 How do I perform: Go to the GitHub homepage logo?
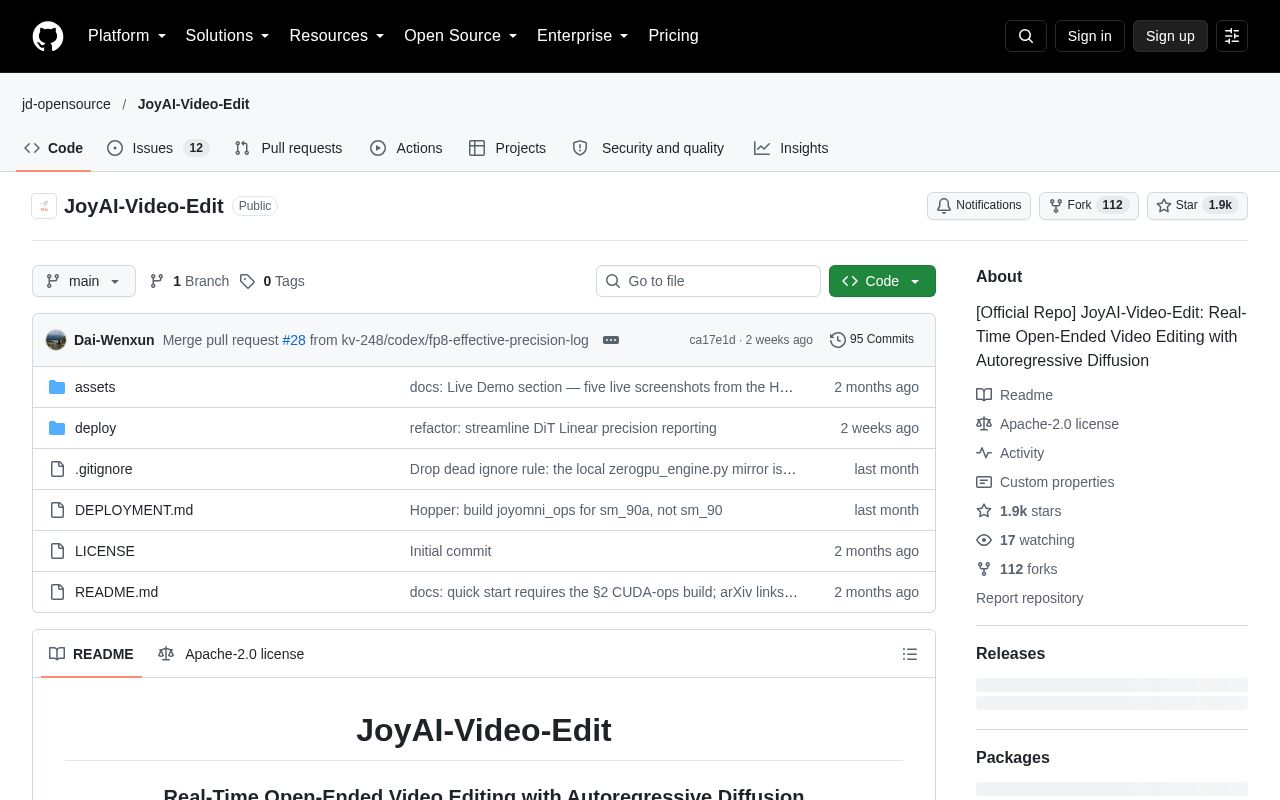click(48, 36)
